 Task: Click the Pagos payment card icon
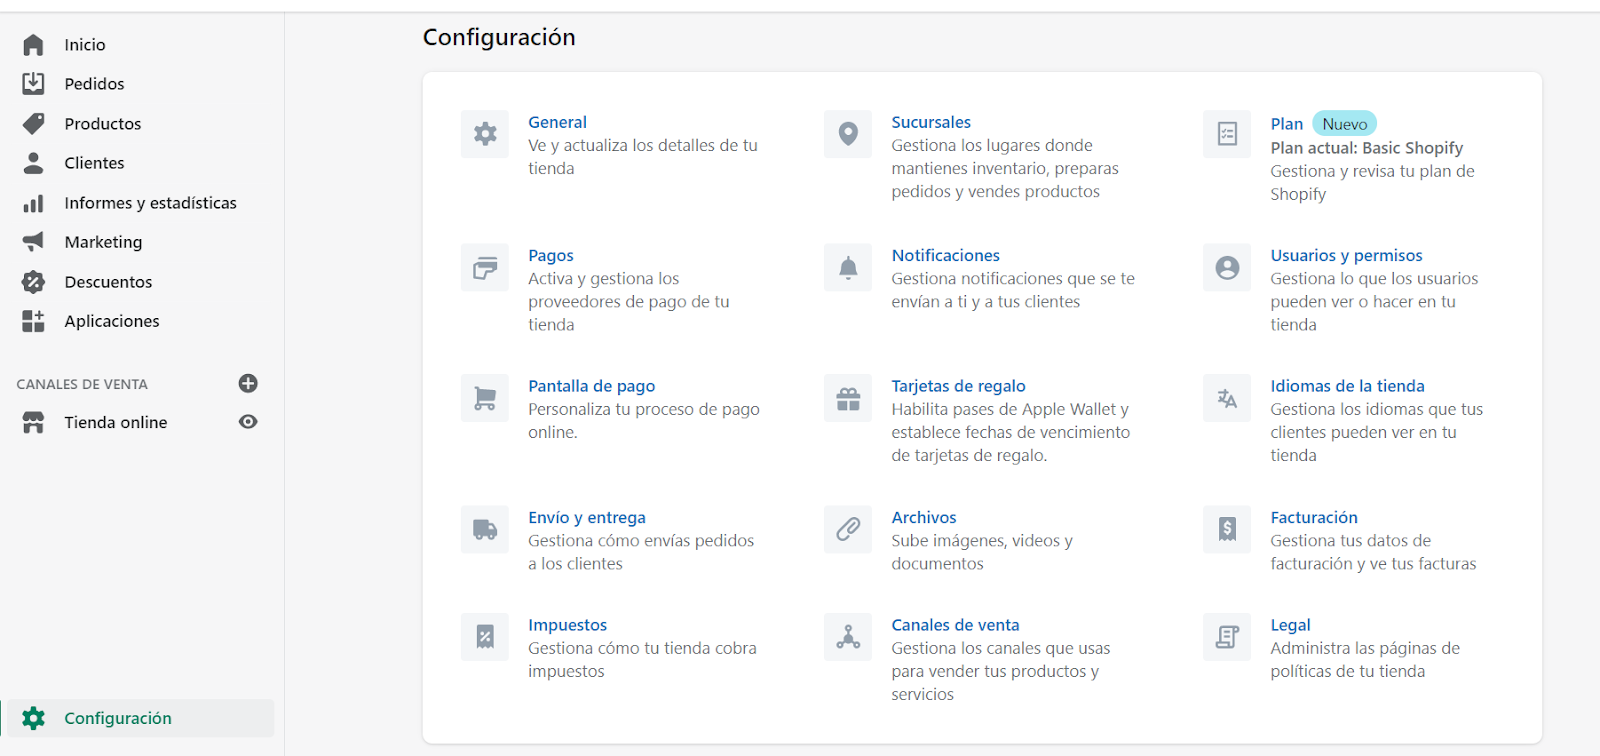485,267
